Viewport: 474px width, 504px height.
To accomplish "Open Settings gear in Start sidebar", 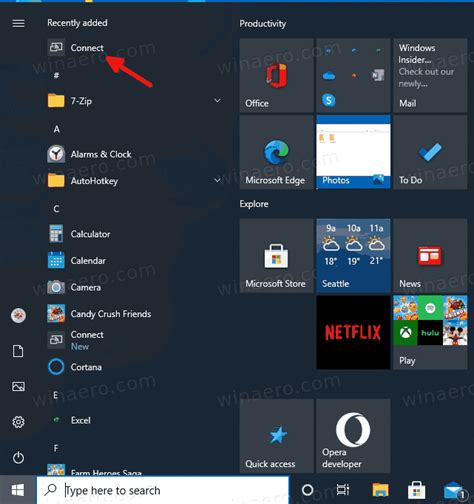I will pyautogui.click(x=18, y=422).
